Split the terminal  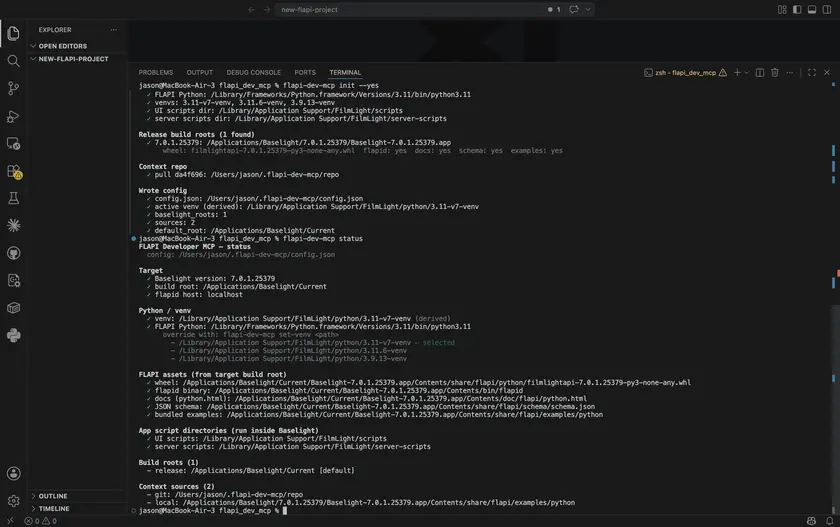point(760,73)
